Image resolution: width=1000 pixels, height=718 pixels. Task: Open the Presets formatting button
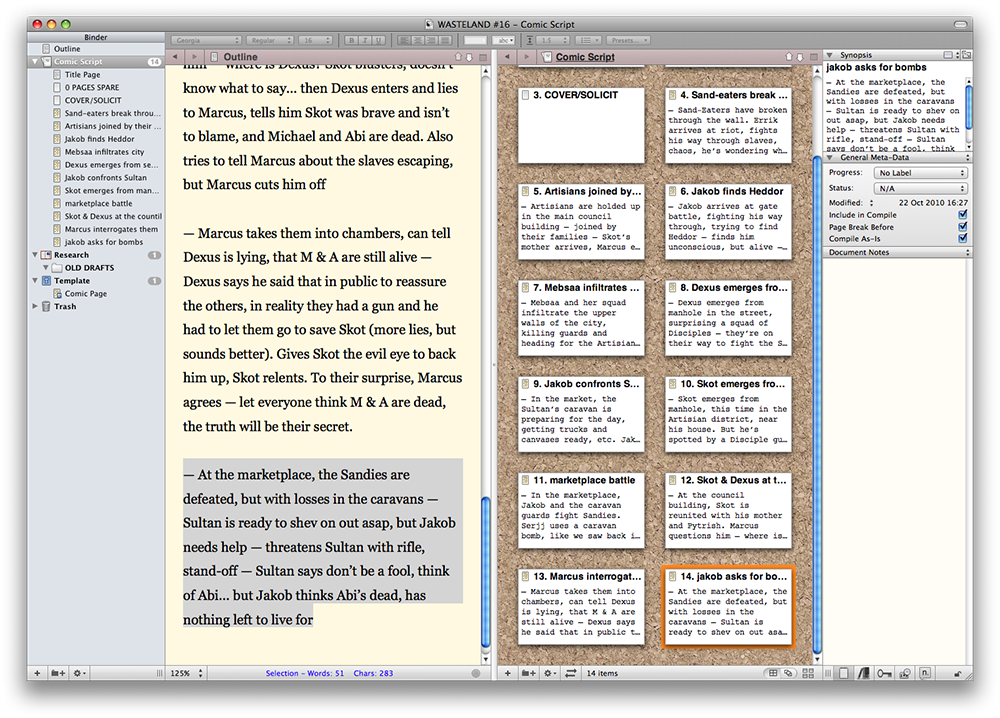627,40
